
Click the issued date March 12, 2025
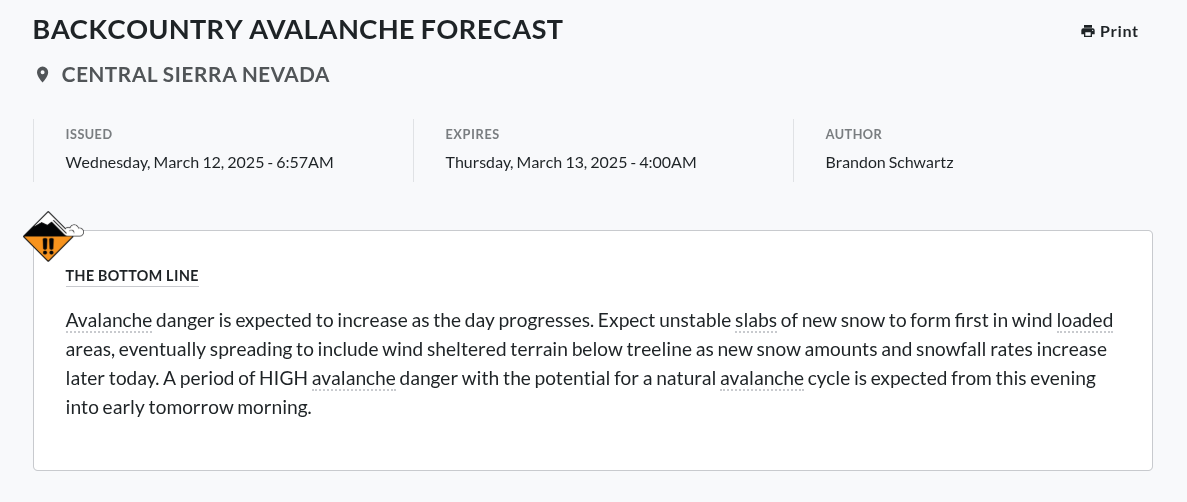click(199, 162)
